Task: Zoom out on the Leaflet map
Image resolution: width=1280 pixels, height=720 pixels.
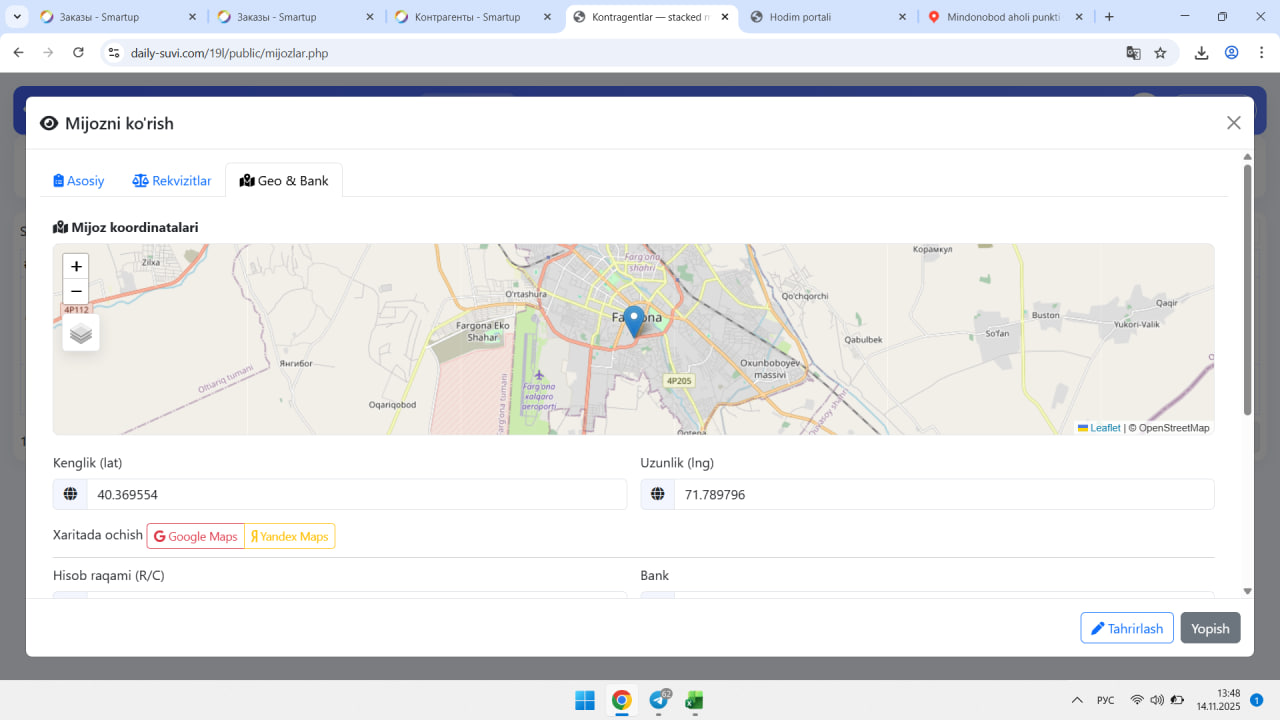Action: click(76, 292)
